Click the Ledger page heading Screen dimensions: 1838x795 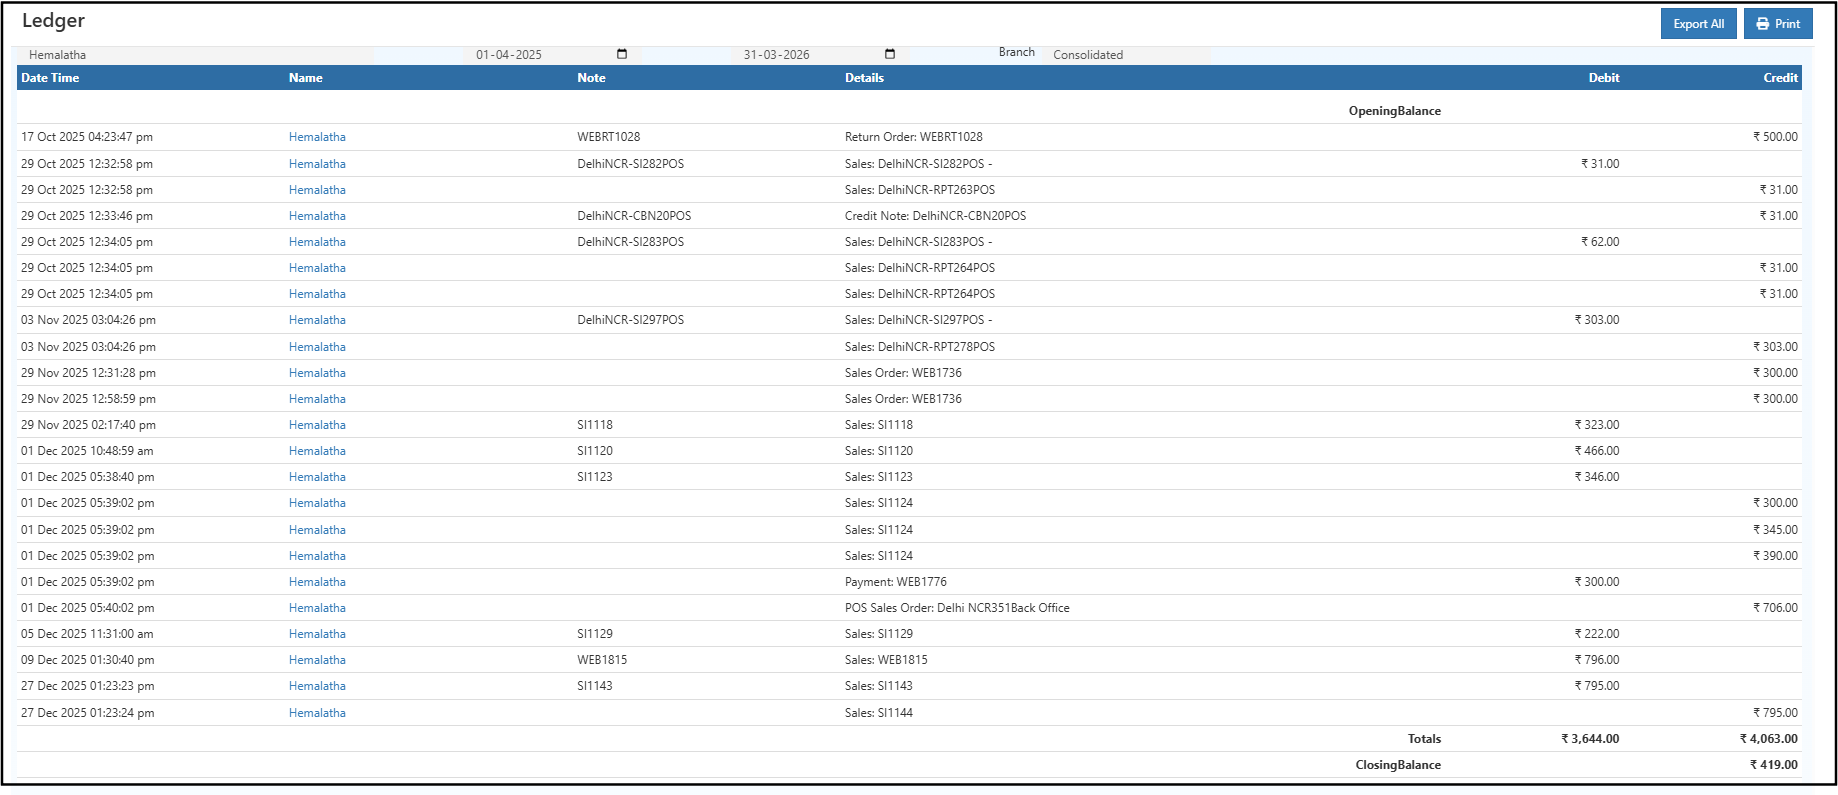click(x=53, y=21)
